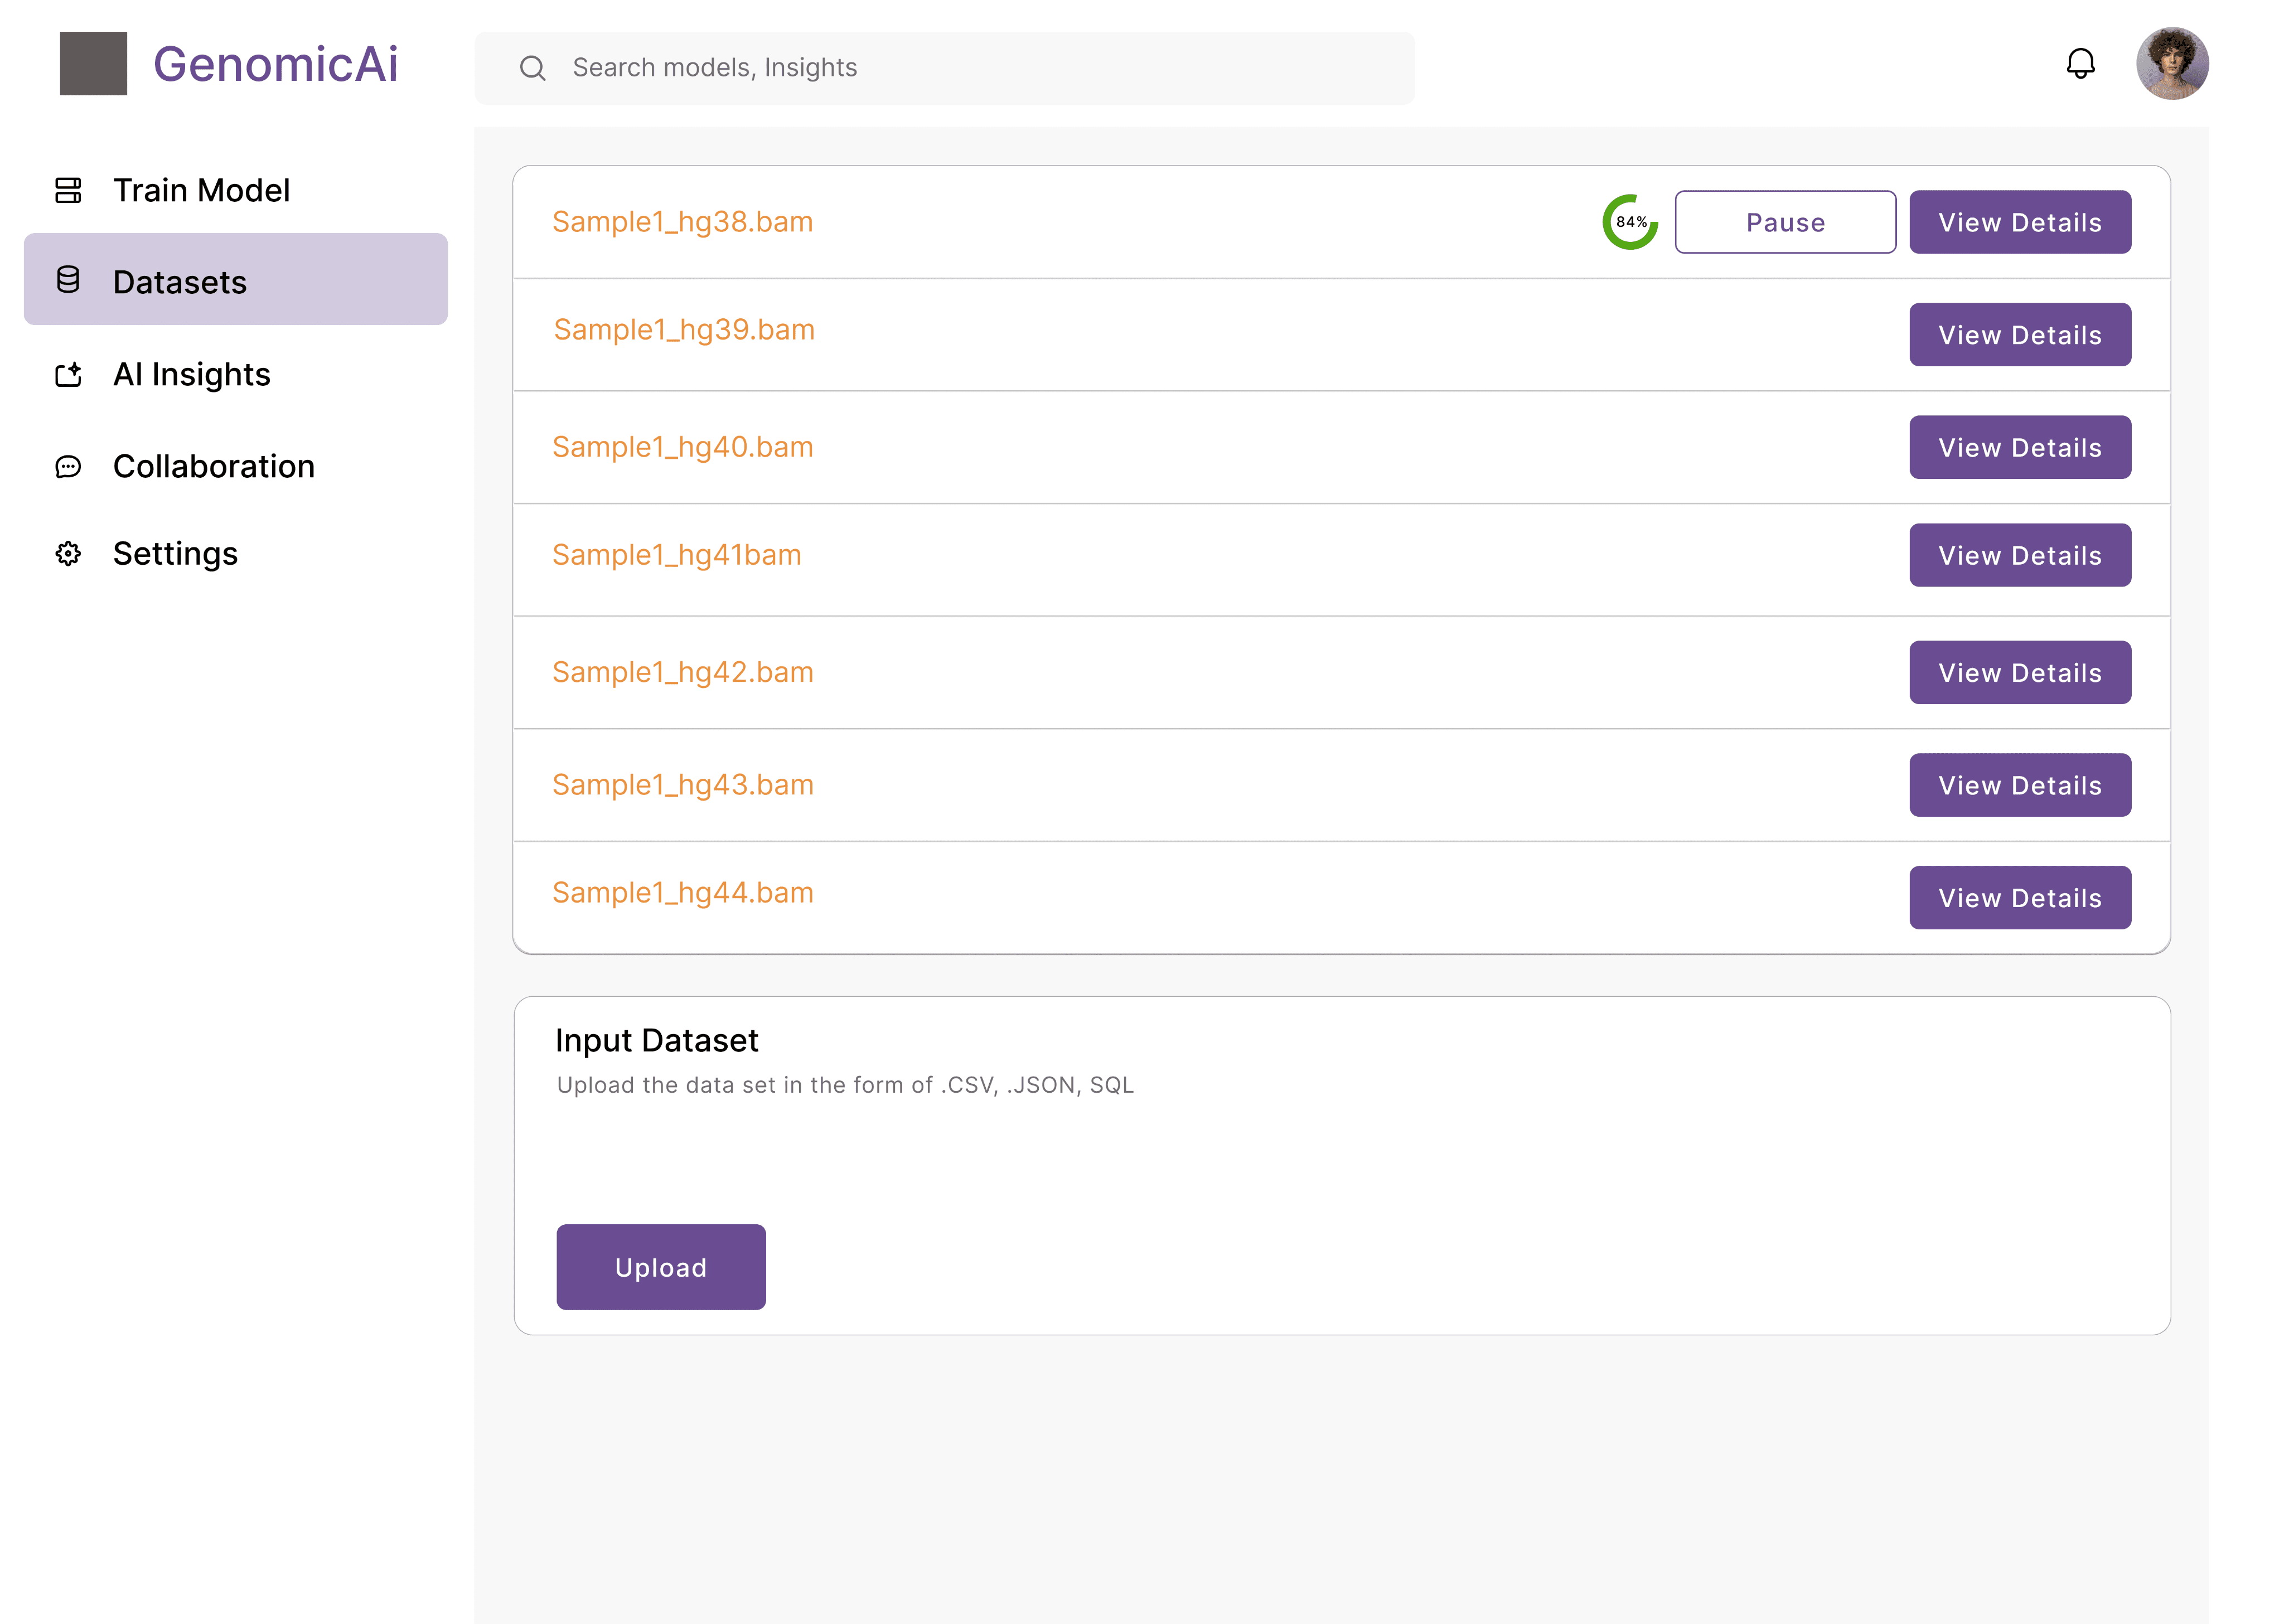Pause the Sample1_hg38.bam processing
The height and width of the screenshot is (1624, 2284).
1785,222
